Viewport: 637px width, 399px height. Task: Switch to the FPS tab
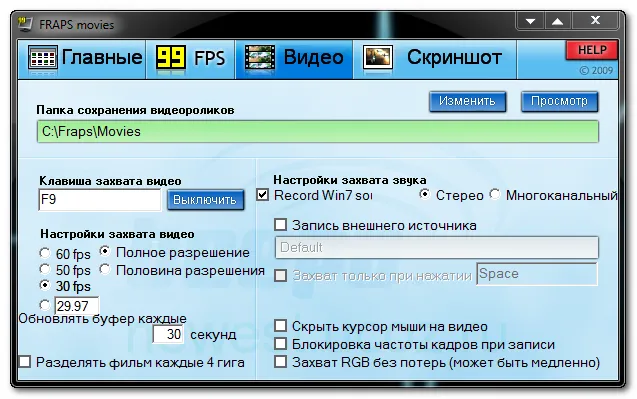(190, 58)
